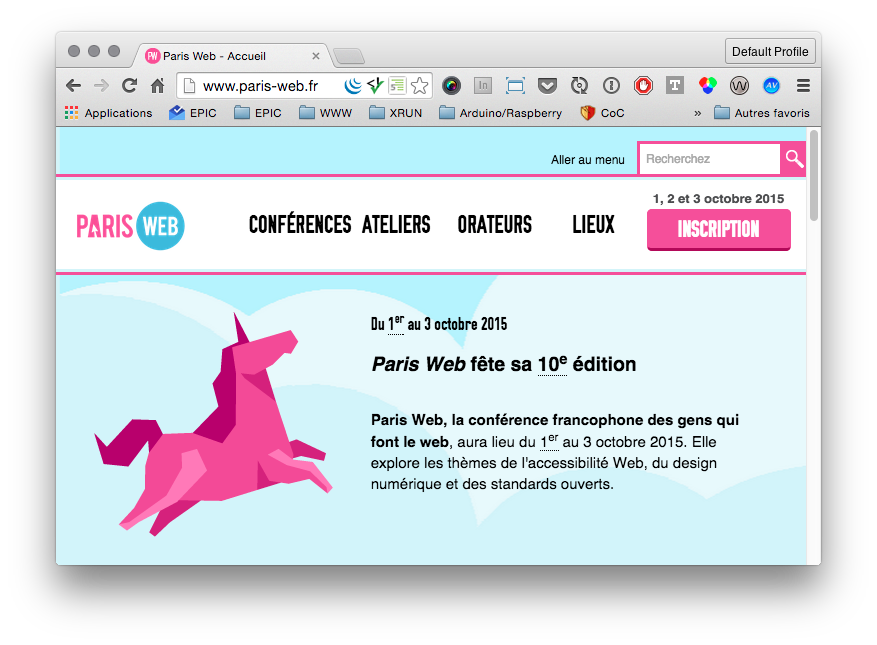Follow the 'Aller au menu' link
The height and width of the screenshot is (645, 877).
point(587,160)
